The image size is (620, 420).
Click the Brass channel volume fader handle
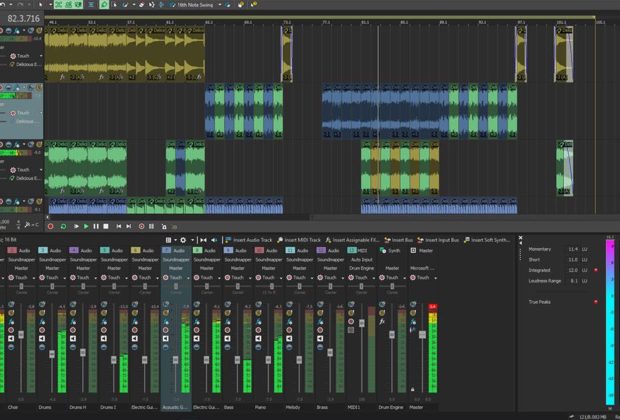330,352
